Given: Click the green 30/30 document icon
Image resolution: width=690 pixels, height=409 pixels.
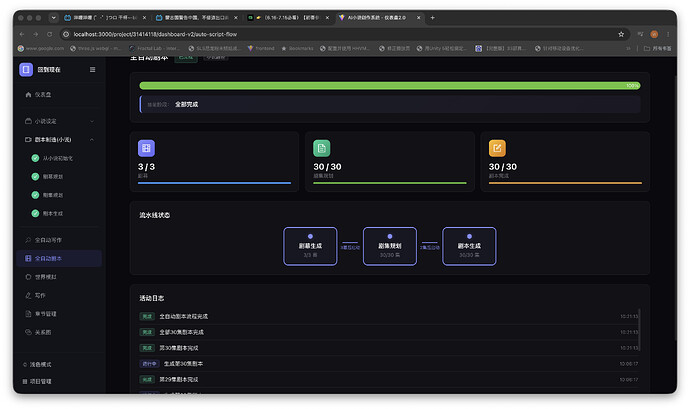Looking at the screenshot, I should click(322, 148).
